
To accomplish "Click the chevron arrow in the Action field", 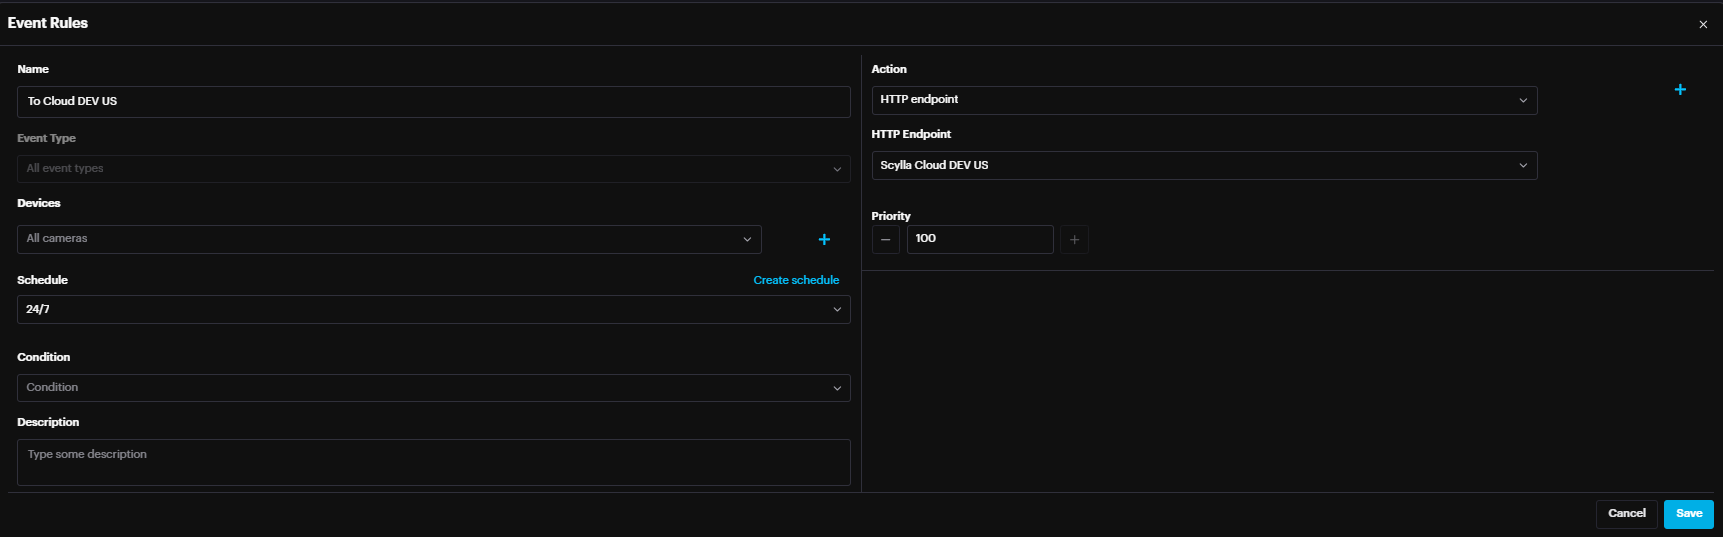I will [x=1523, y=100].
